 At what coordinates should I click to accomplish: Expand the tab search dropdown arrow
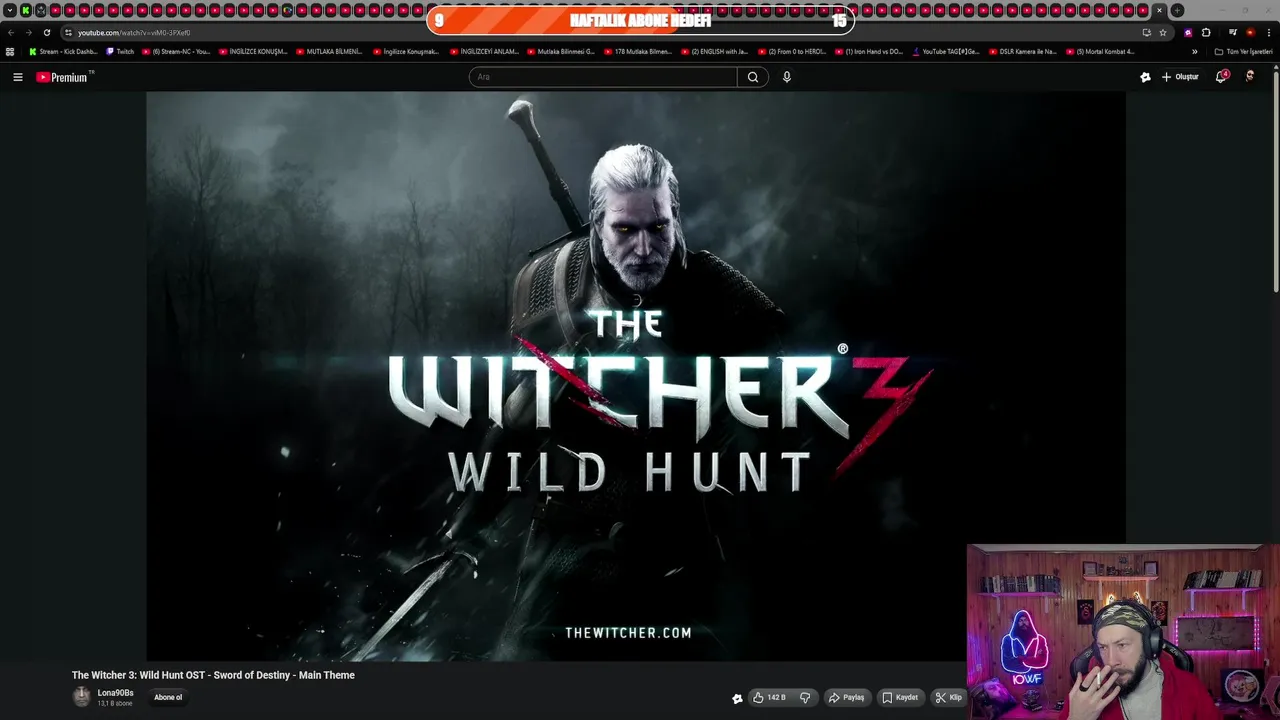11,10
